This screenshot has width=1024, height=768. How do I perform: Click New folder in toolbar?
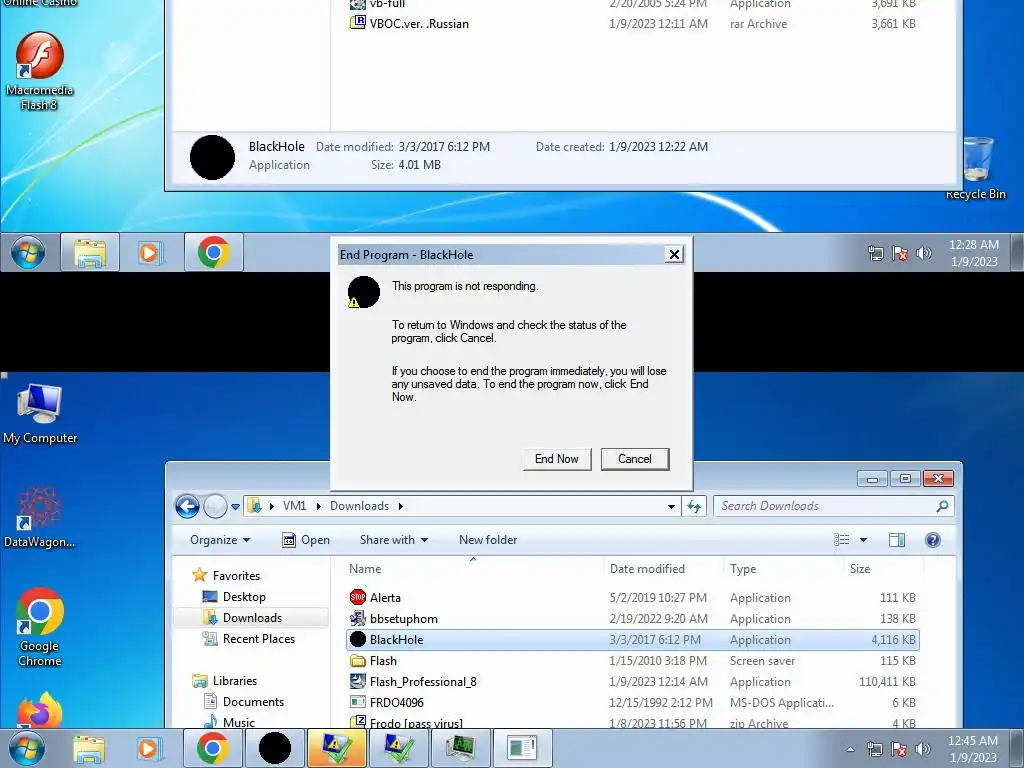[488, 540]
